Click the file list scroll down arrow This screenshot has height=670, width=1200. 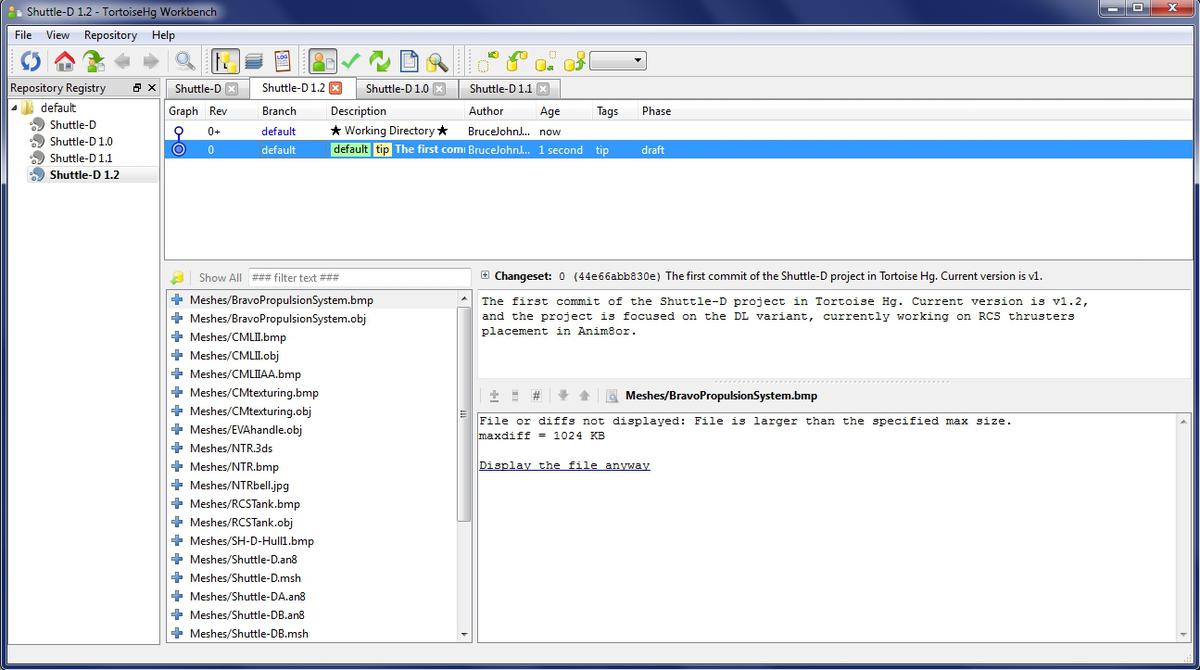(464, 634)
